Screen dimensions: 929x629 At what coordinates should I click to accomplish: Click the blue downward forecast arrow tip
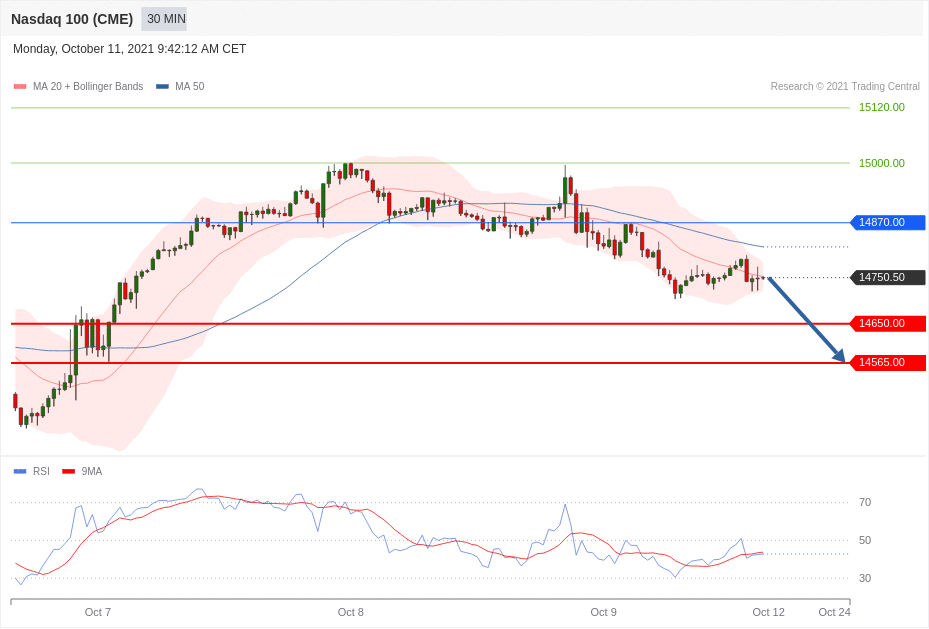pos(841,358)
